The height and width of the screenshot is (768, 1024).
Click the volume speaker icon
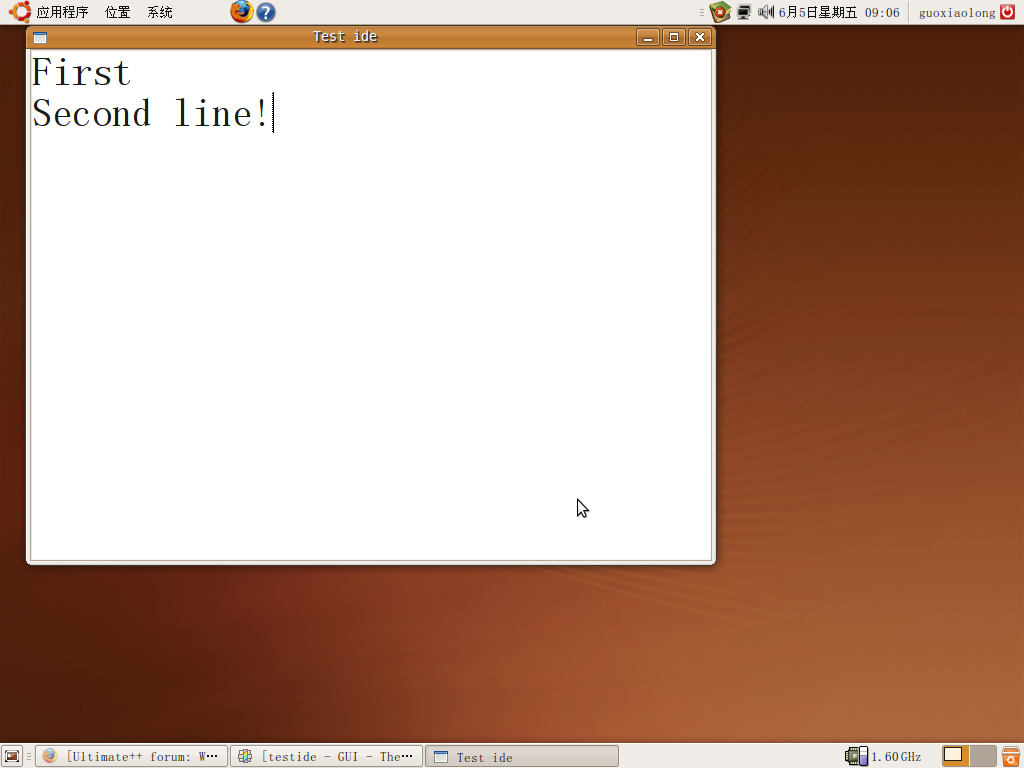[766, 12]
